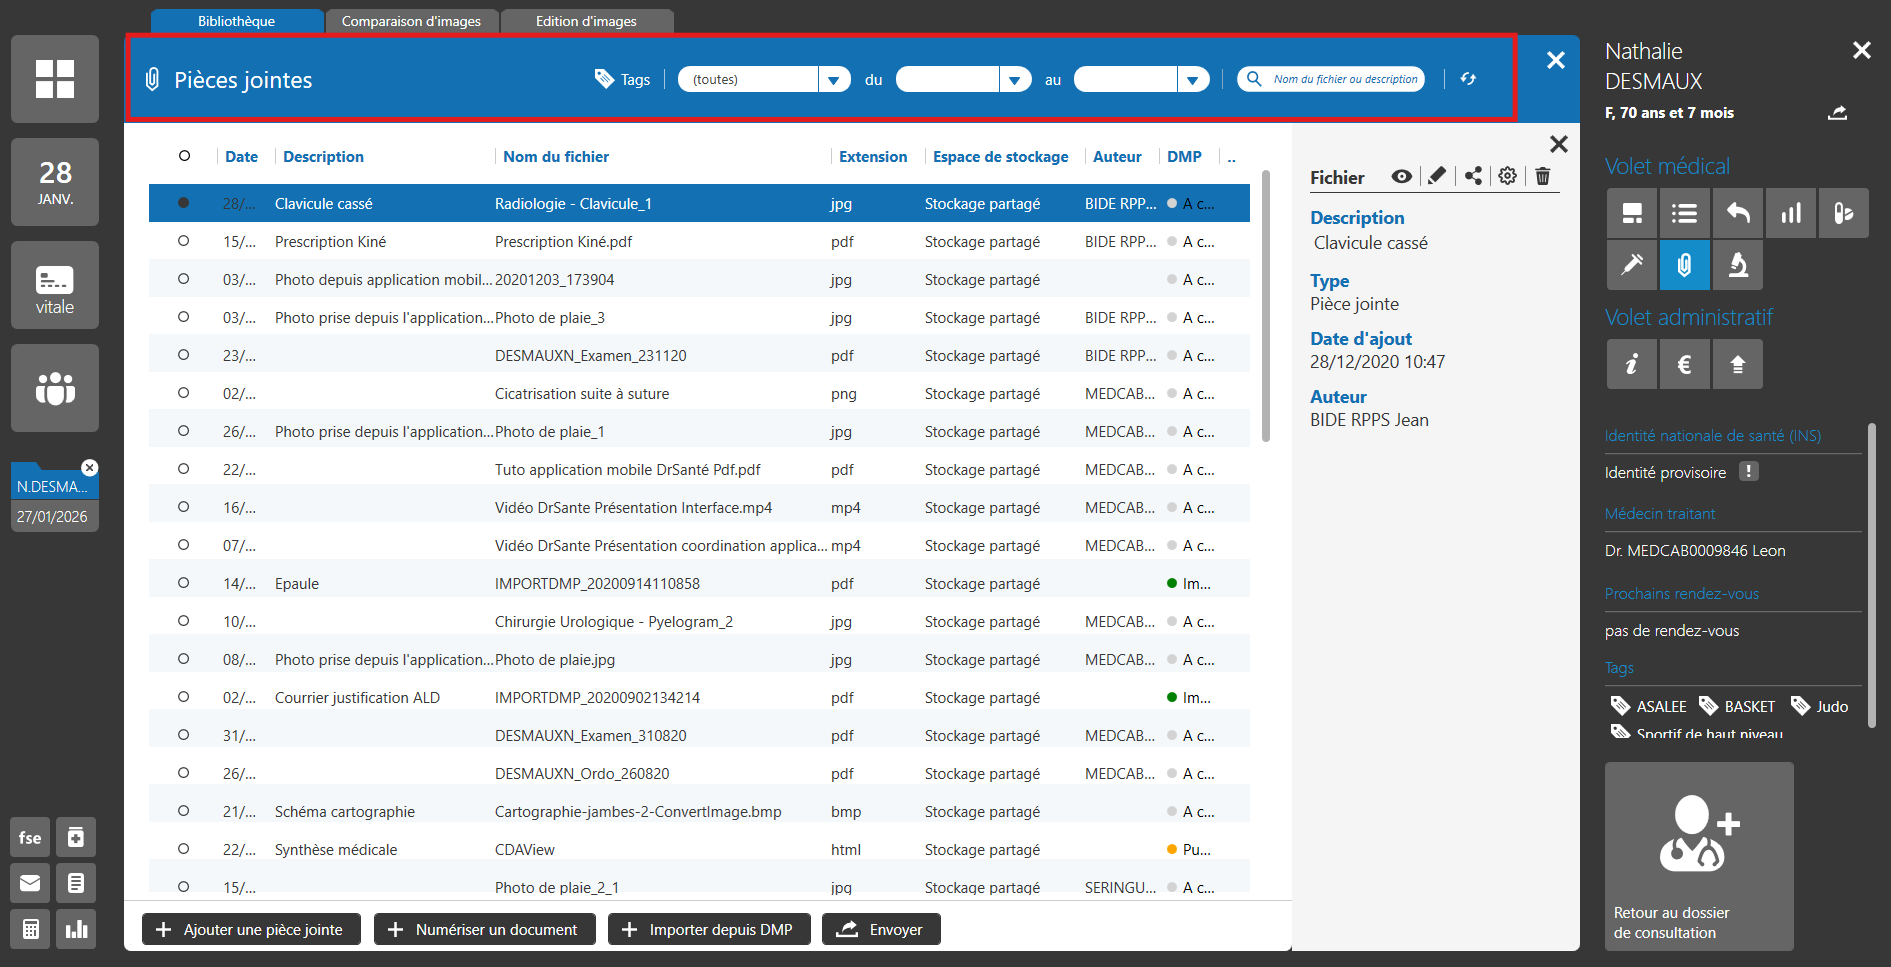This screenshot has width=1891, height=967.
Task: Expand the Tags dropdown showing (toutes)
Action: point(834,80)
